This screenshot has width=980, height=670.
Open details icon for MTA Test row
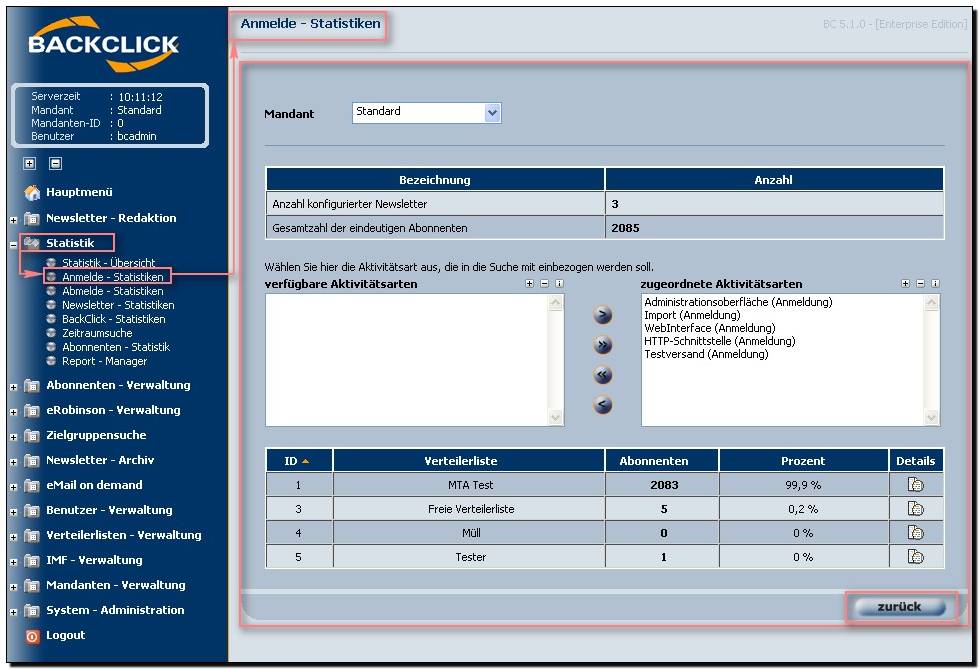click(x=916, y=485)
